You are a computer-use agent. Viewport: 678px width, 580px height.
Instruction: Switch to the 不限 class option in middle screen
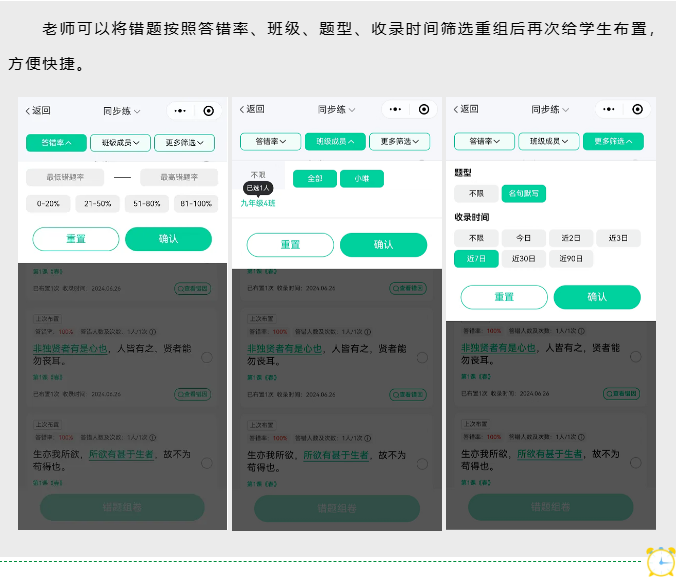(x=258, y=174)
